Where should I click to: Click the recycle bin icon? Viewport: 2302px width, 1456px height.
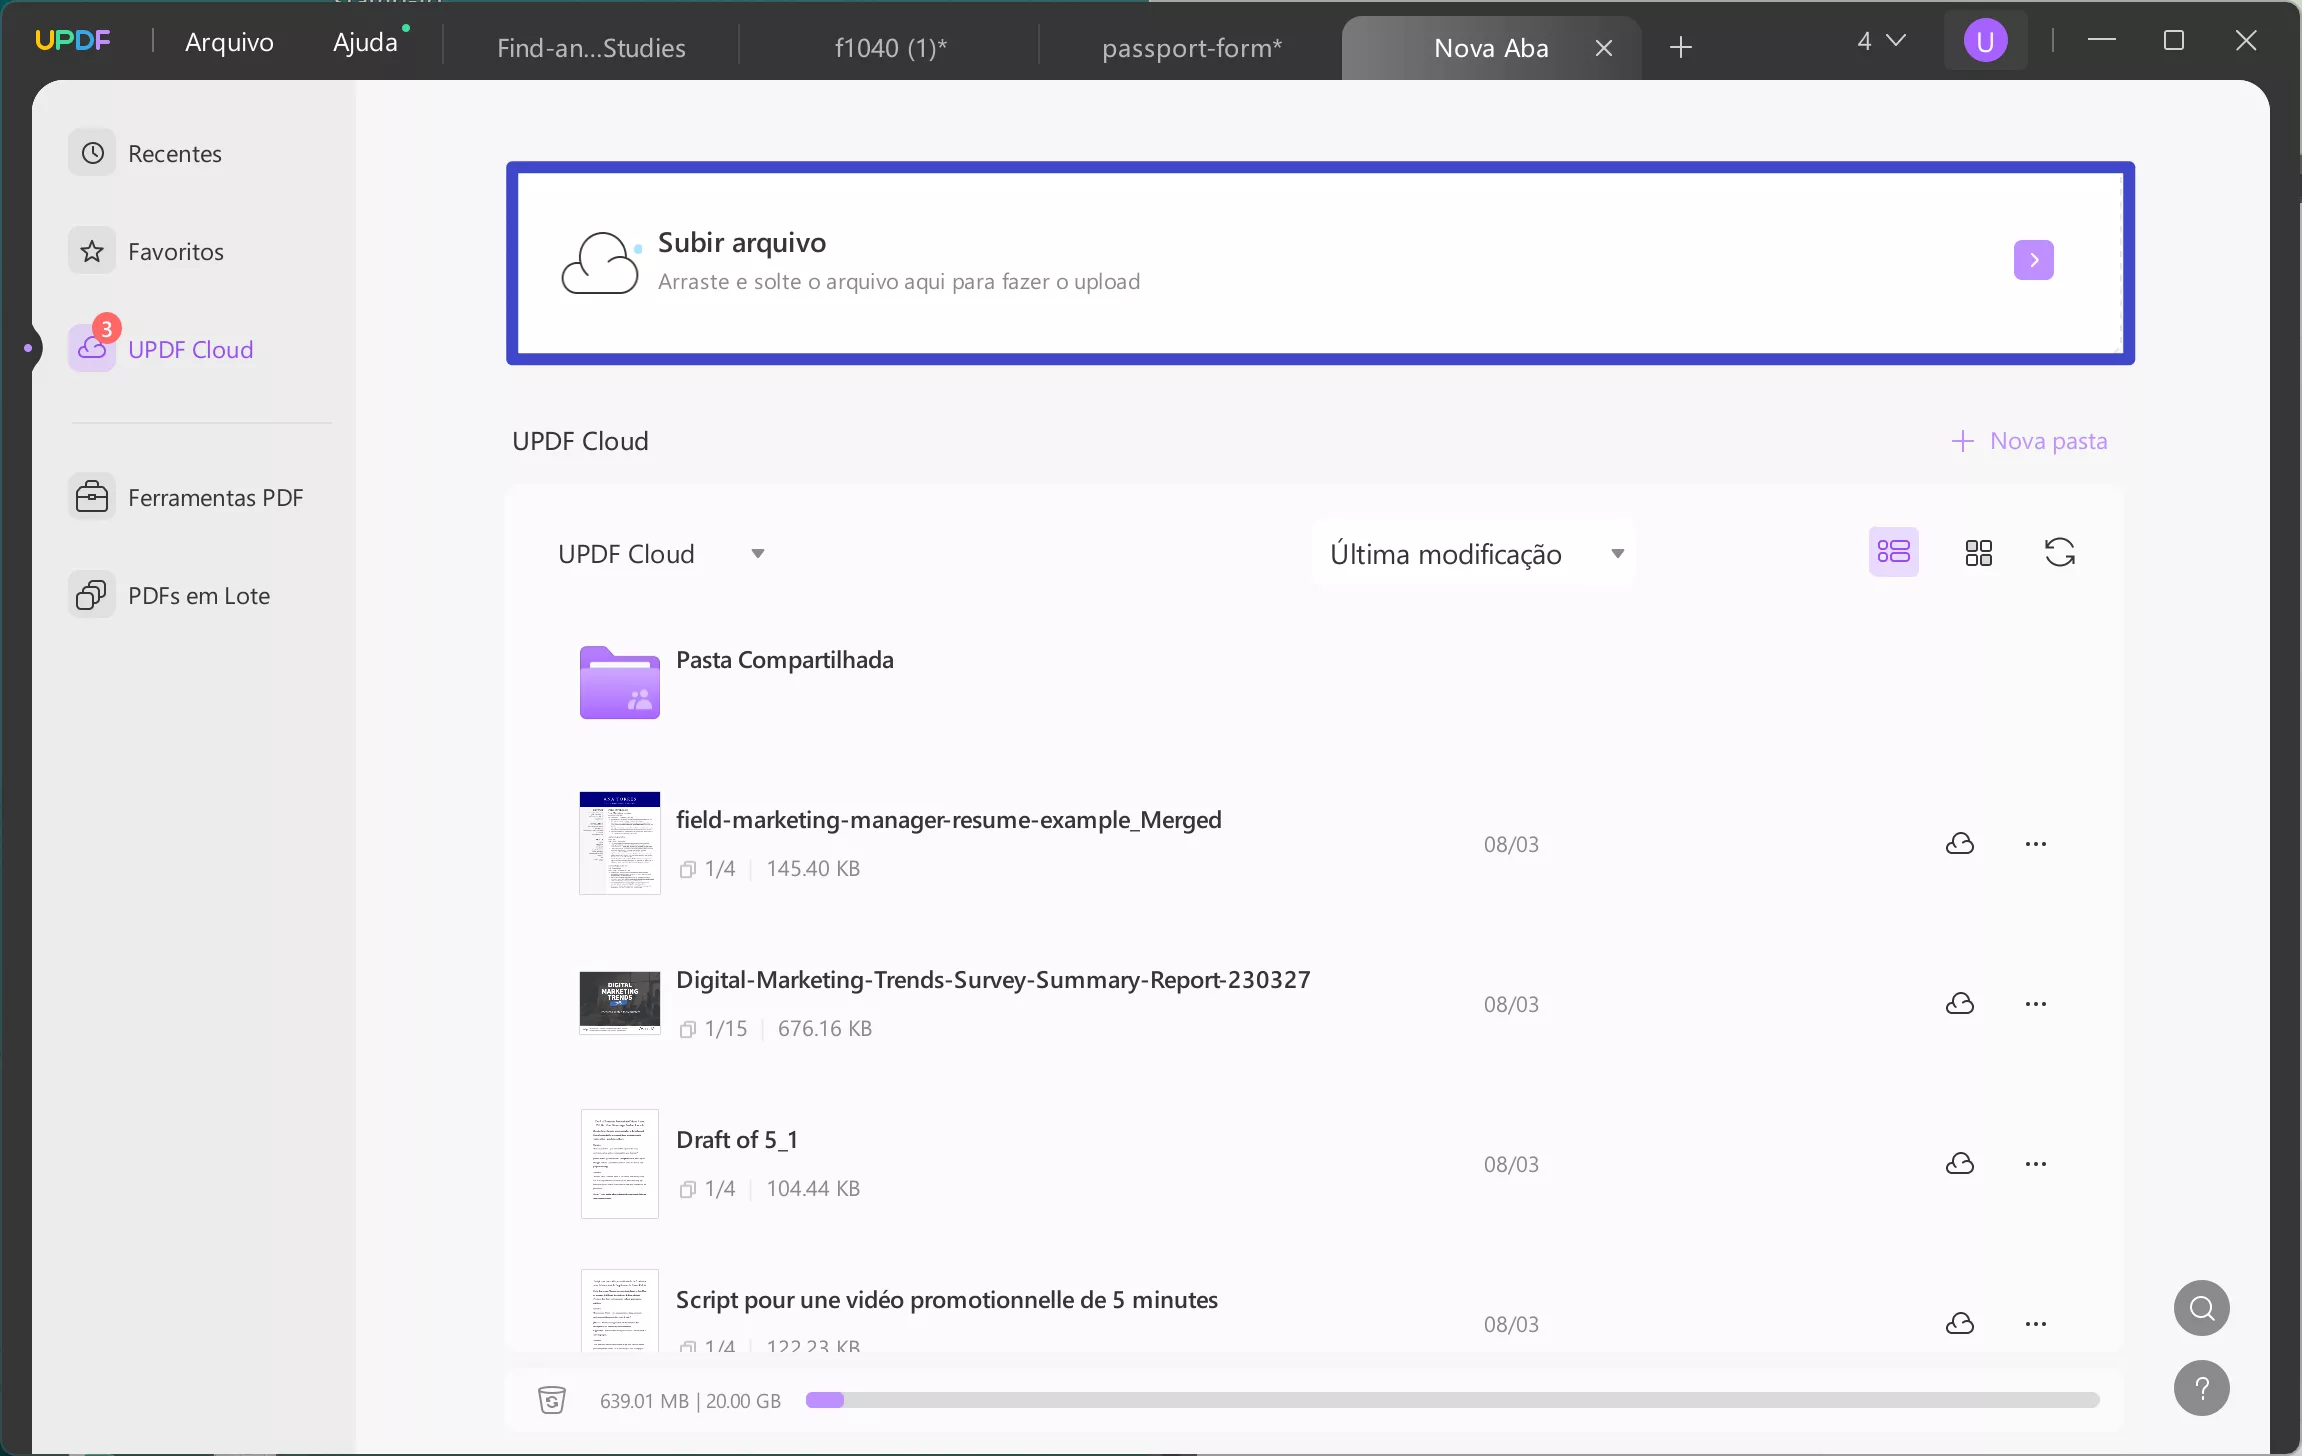point(552,1400)
